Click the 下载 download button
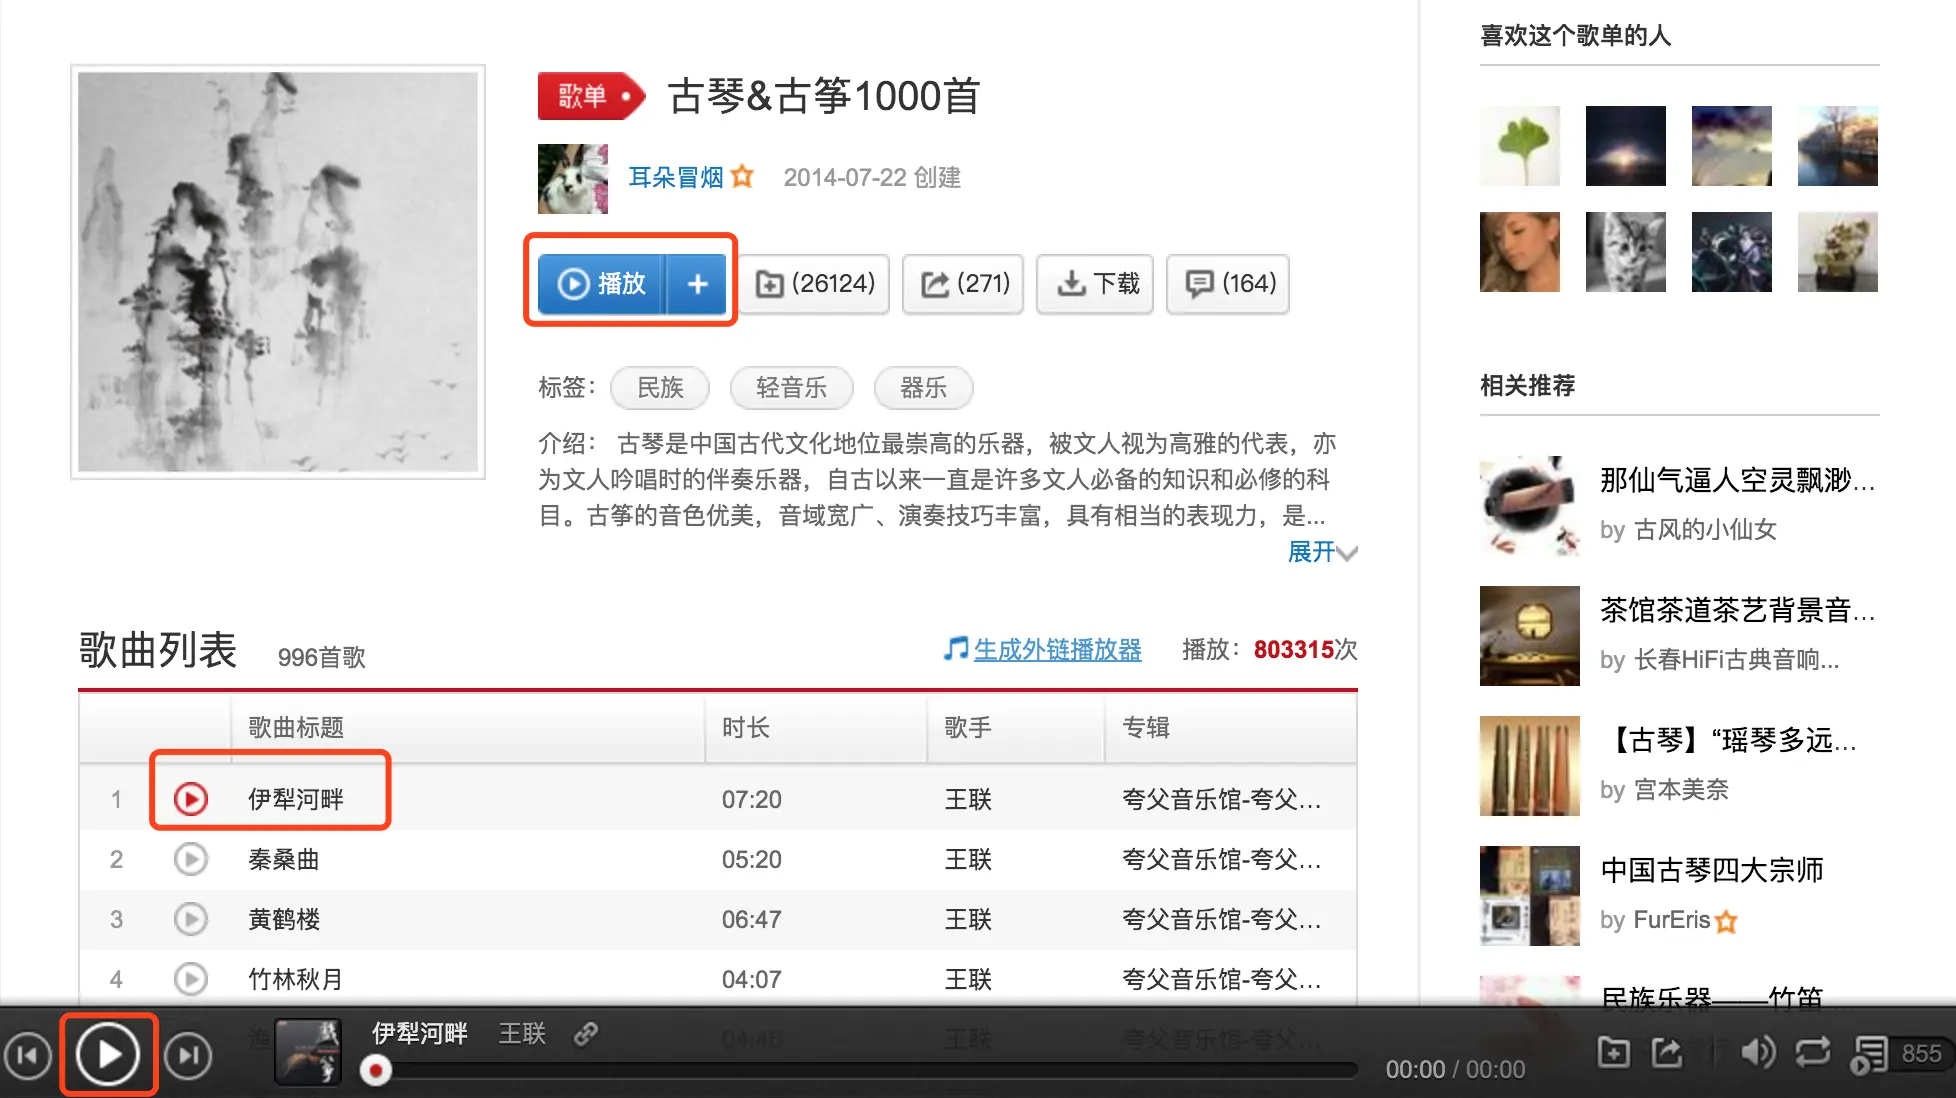Image resolution: width=1956 pixels, height=1098 pixels. [x=1096, y=284]
